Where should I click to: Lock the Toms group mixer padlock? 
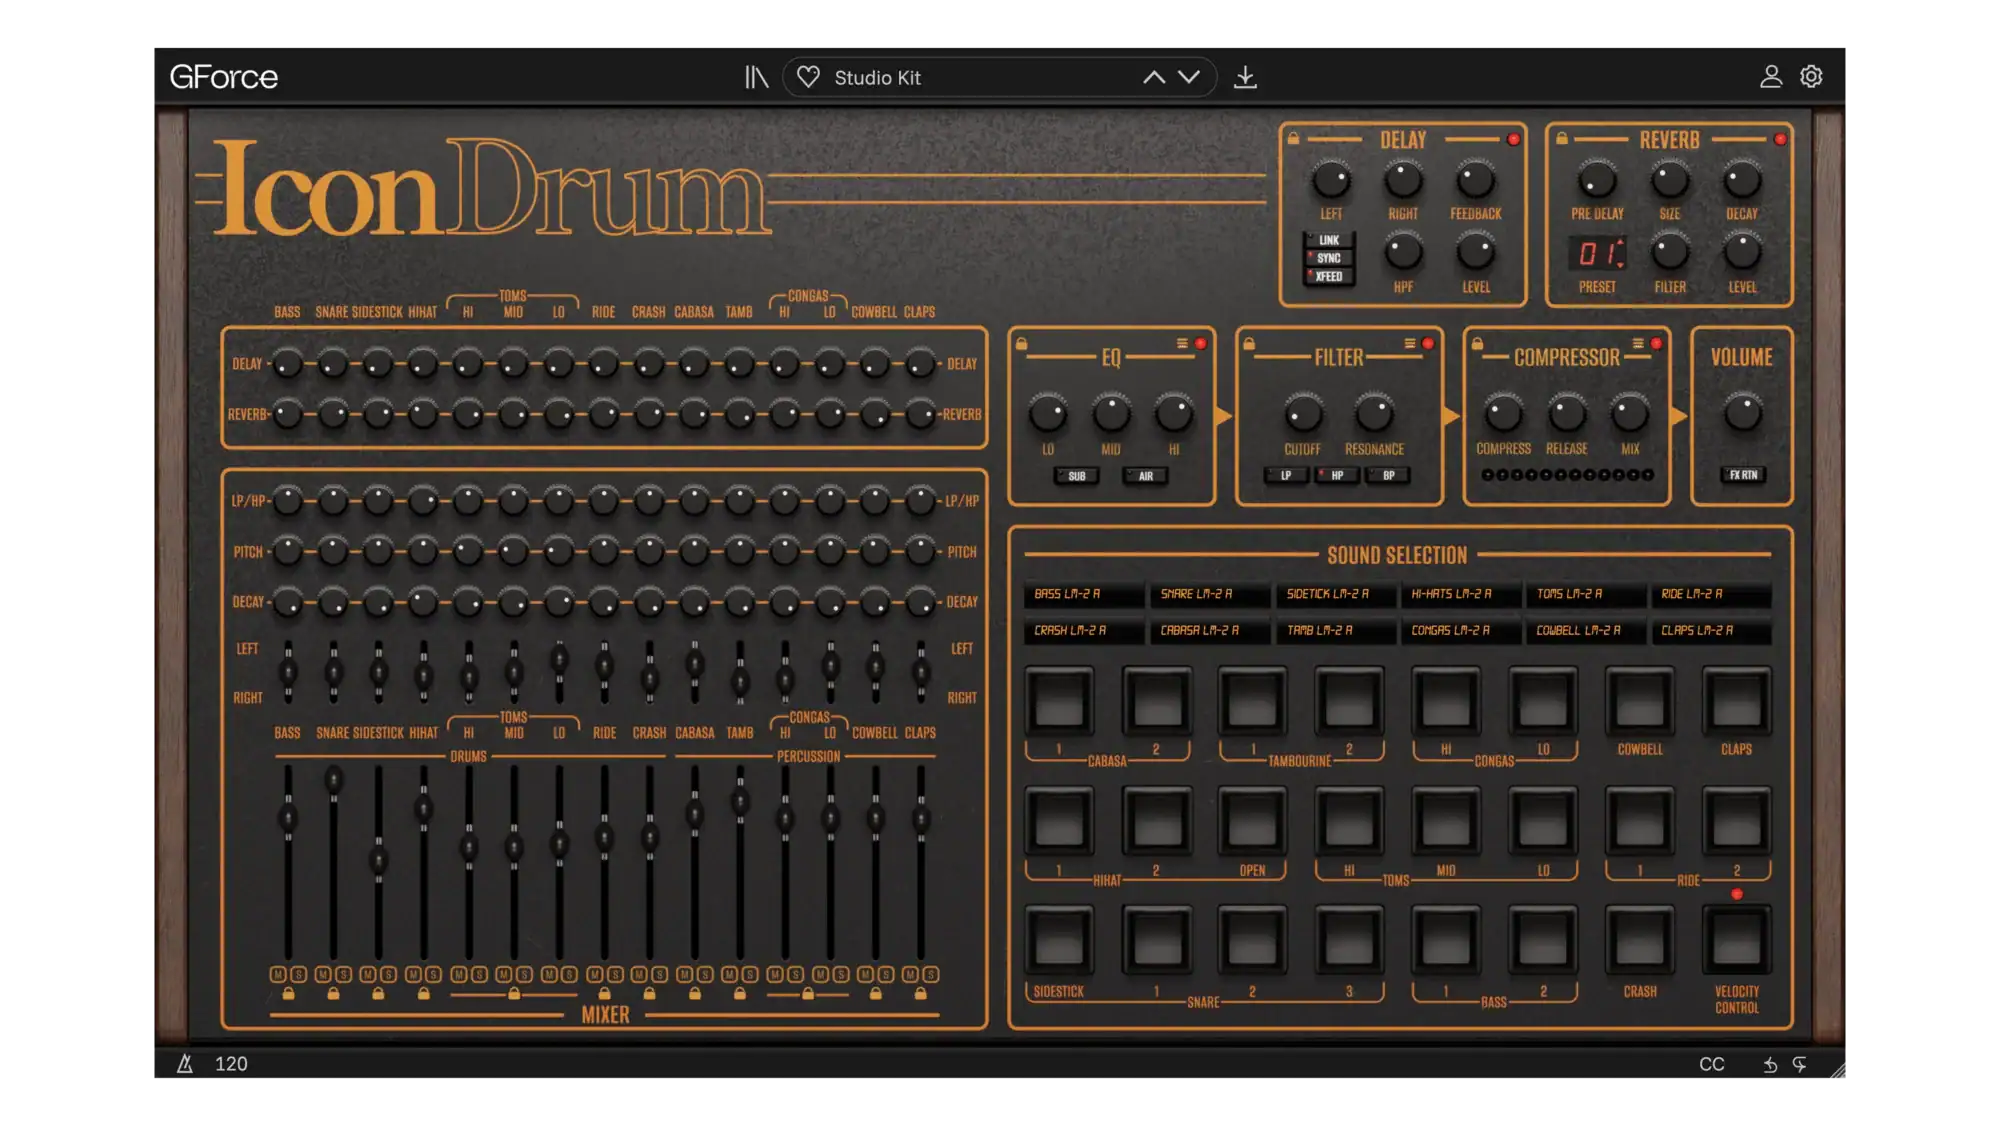point(514,994)
